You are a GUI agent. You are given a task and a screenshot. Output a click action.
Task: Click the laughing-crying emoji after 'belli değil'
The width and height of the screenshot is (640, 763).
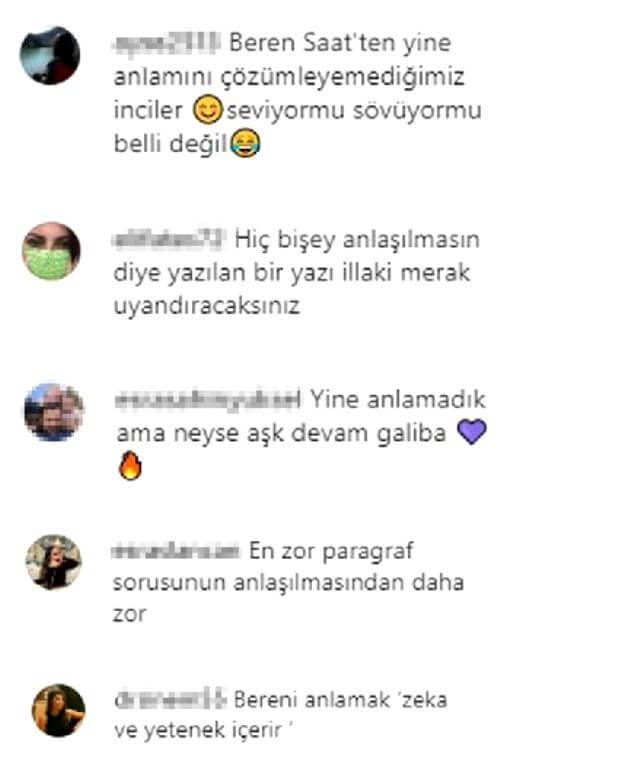[x=246, y=143]
